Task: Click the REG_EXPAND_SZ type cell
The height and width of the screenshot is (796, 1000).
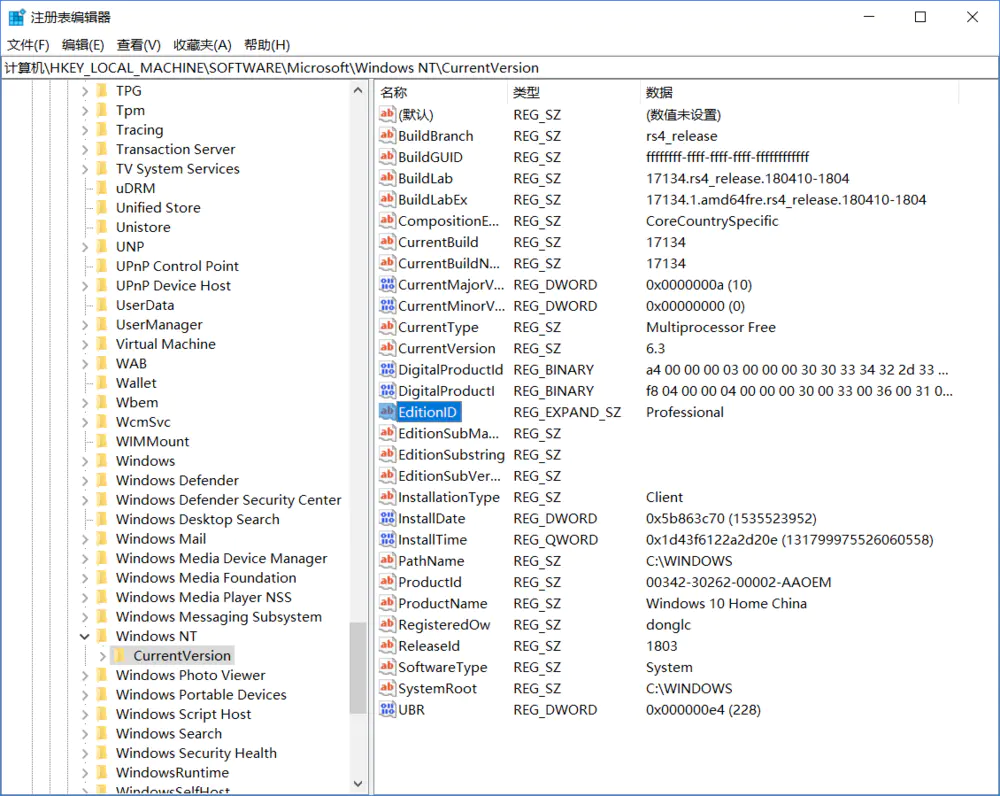Action: (567, 412)
